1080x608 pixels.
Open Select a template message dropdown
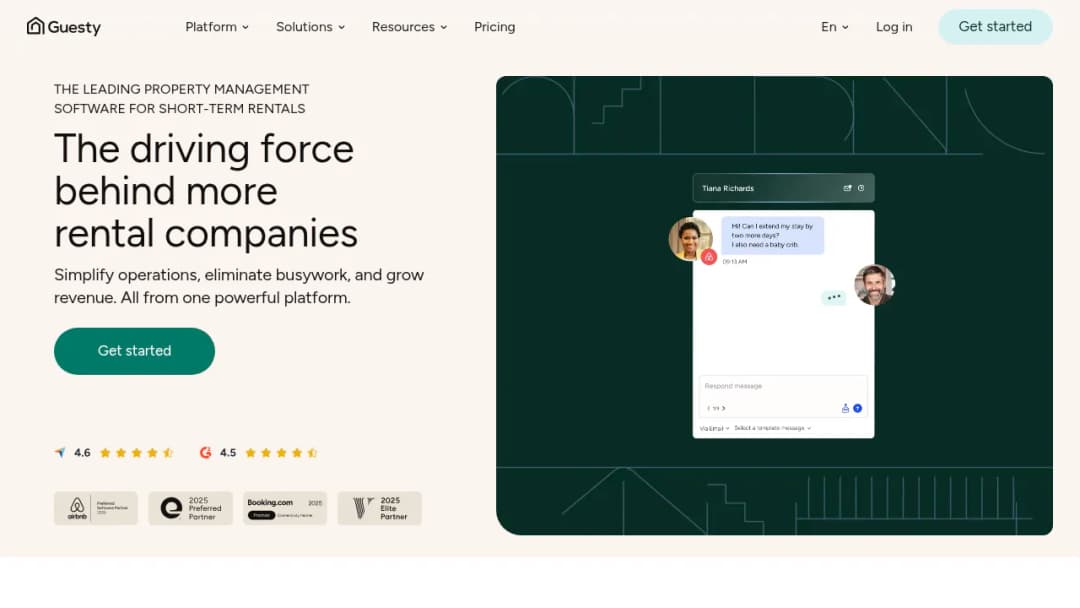(x=773, y=428)
